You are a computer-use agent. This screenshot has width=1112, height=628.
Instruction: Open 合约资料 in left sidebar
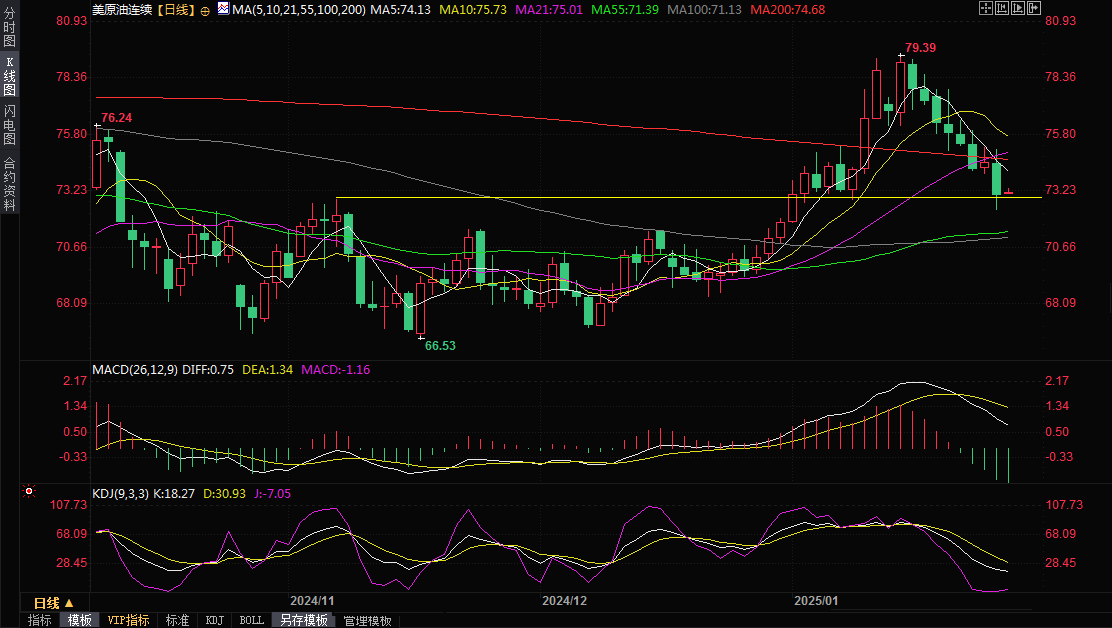(x=9, y=184)
